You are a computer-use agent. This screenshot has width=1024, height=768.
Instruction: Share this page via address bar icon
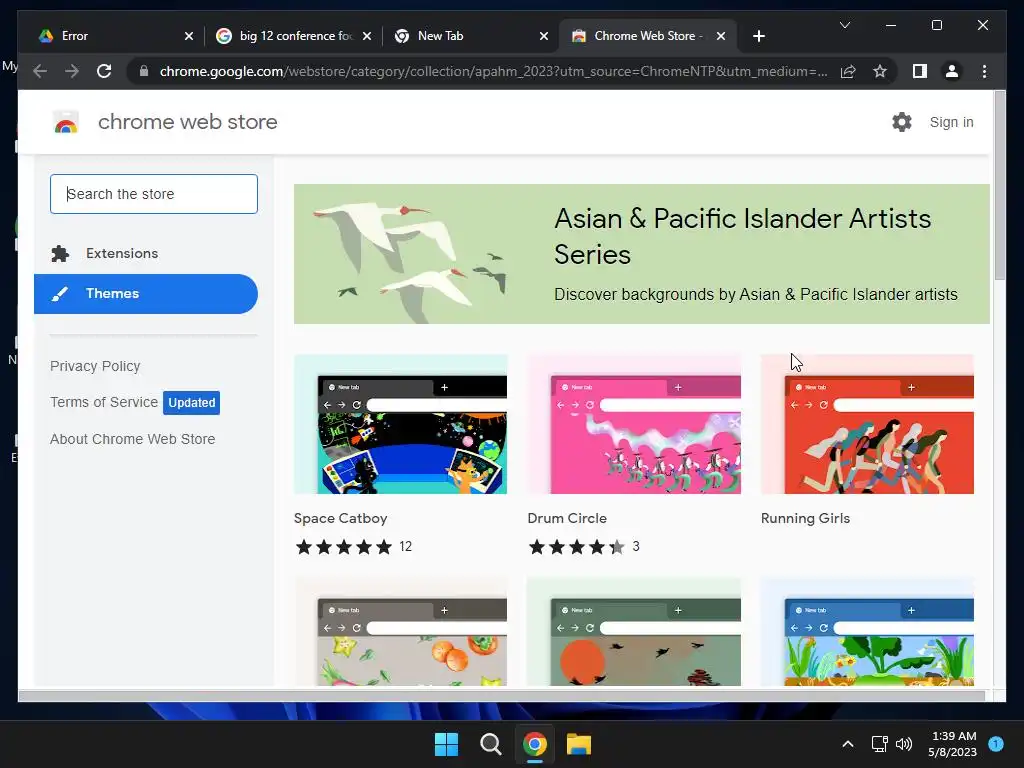tap(848, 71)
